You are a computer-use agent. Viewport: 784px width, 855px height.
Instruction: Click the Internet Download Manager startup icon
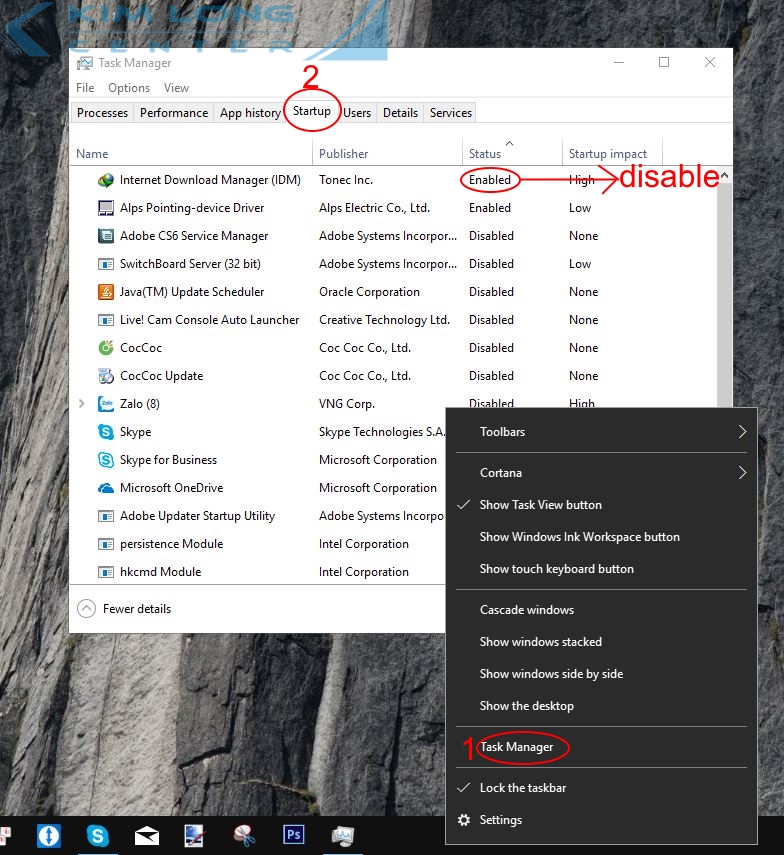click(x=106, y=180)
